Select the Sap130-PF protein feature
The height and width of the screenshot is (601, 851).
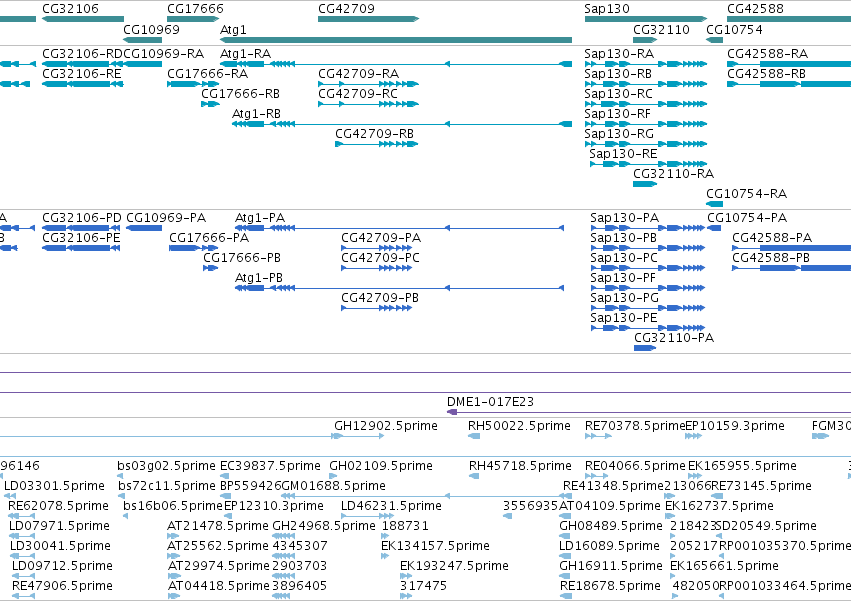(x=647, y=288)
